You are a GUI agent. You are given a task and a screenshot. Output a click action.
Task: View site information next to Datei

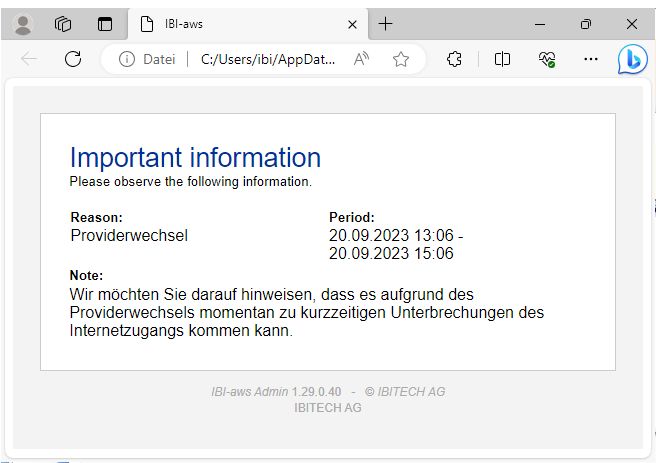tap(127, 59)
